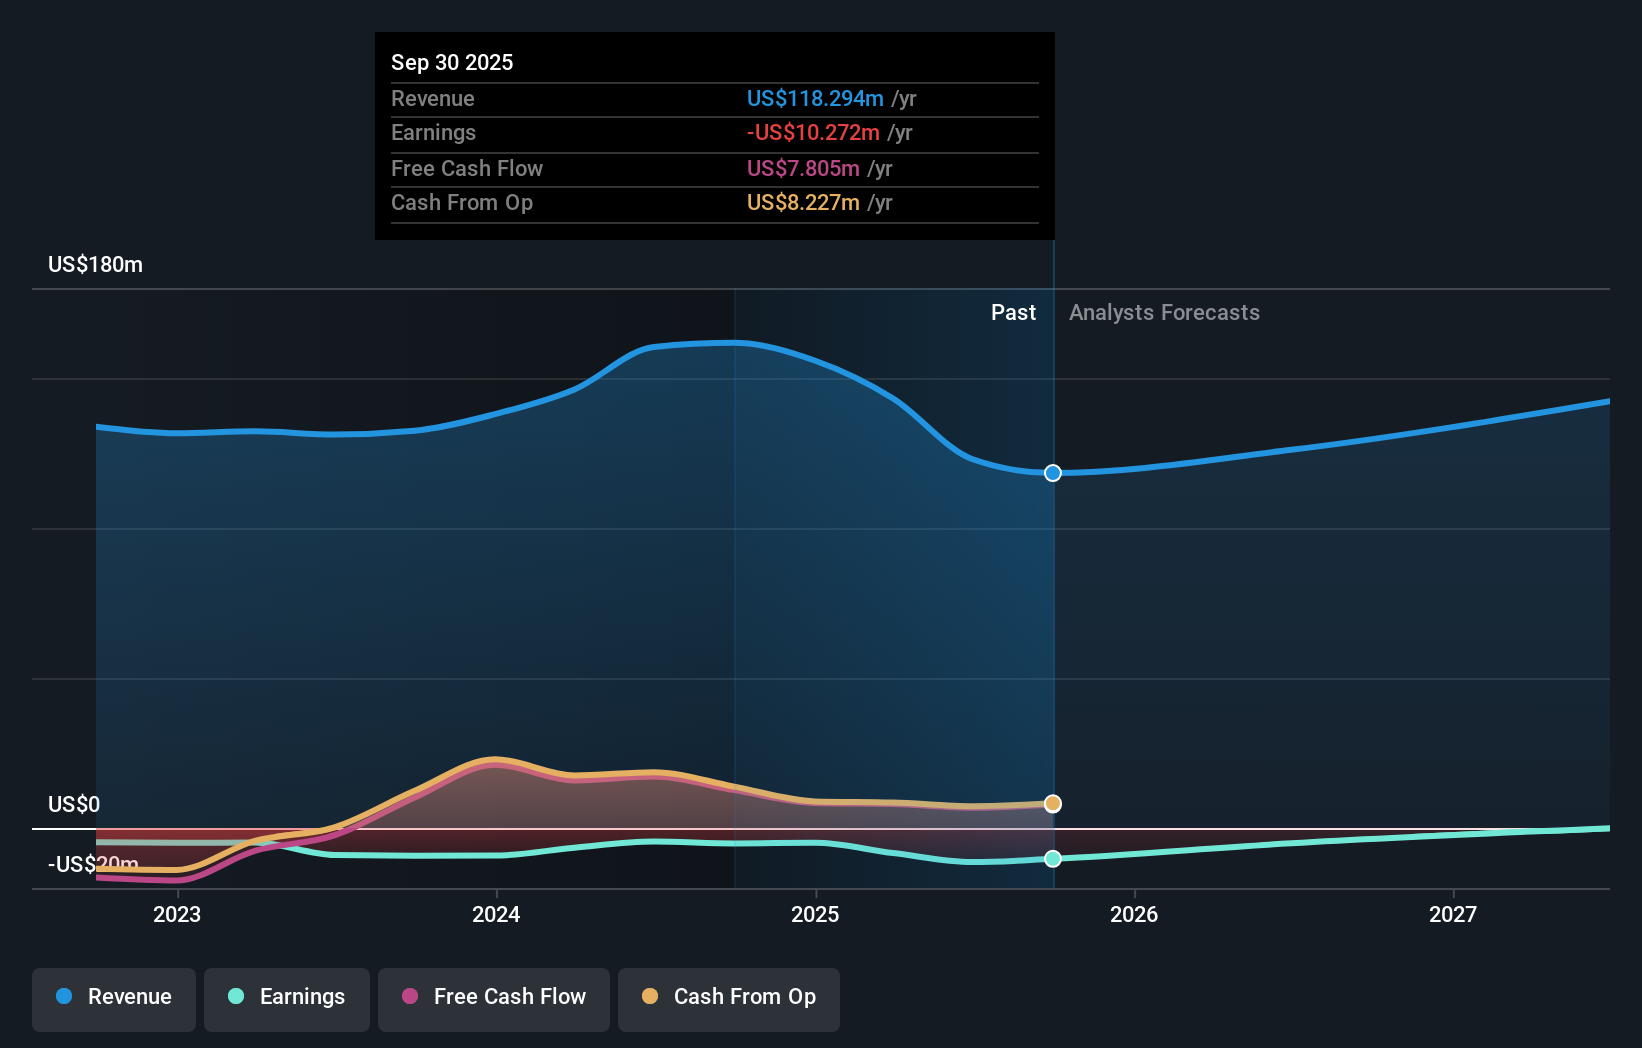Select the blue Revenue marker on the chart
This screenshot has height=1048, width=1642.
1051,473
